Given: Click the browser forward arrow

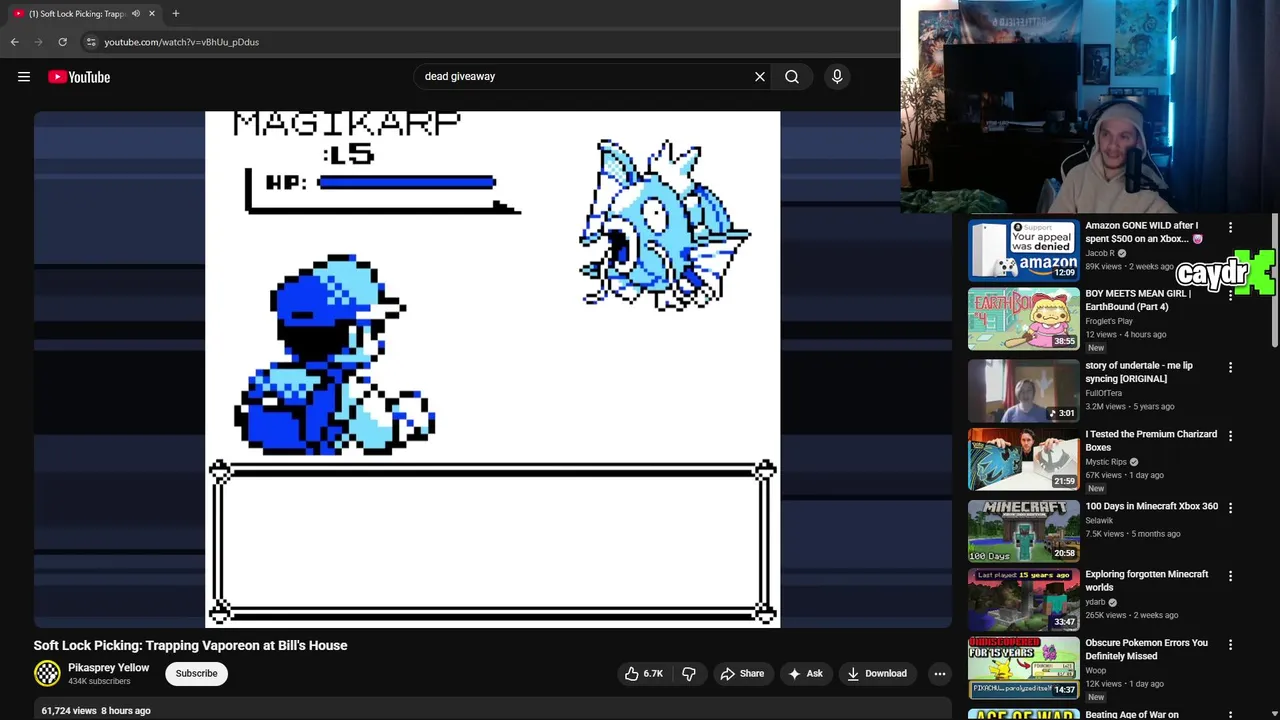Looking at the screenshot, I should pos(38,42).
